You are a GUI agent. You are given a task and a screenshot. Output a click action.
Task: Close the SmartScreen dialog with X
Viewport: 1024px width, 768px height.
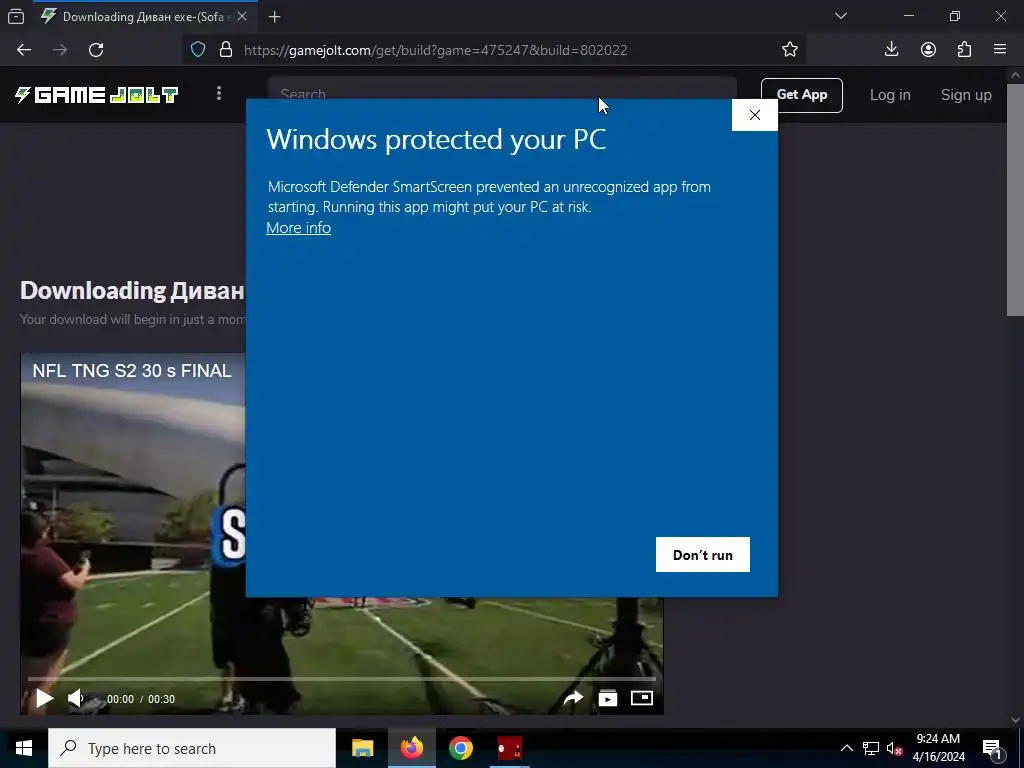click(754, 115)
